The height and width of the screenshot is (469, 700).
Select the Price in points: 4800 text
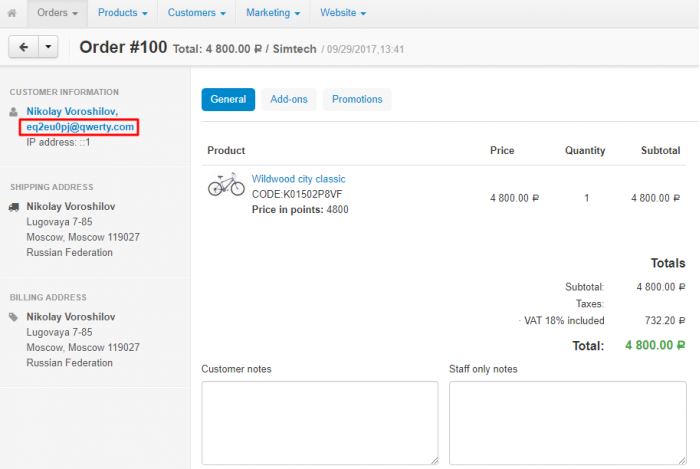[x=300, y=209]
